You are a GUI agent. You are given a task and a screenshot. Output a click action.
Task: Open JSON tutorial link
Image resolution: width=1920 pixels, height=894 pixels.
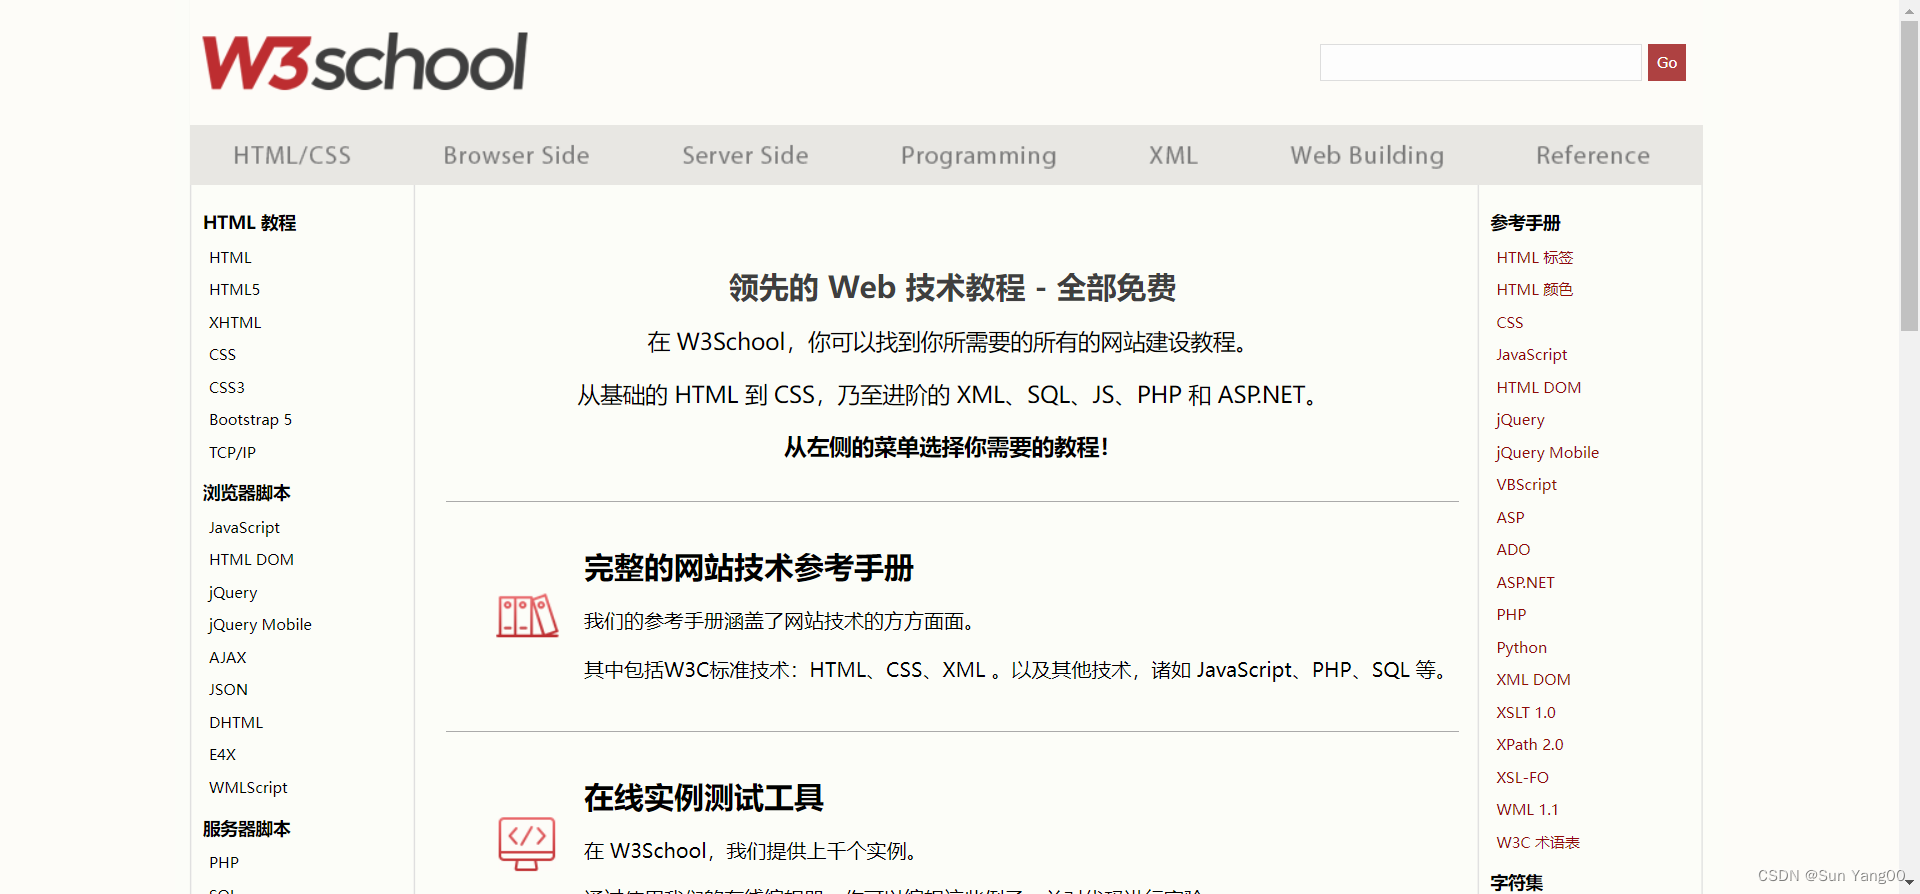tap(228, 690)
